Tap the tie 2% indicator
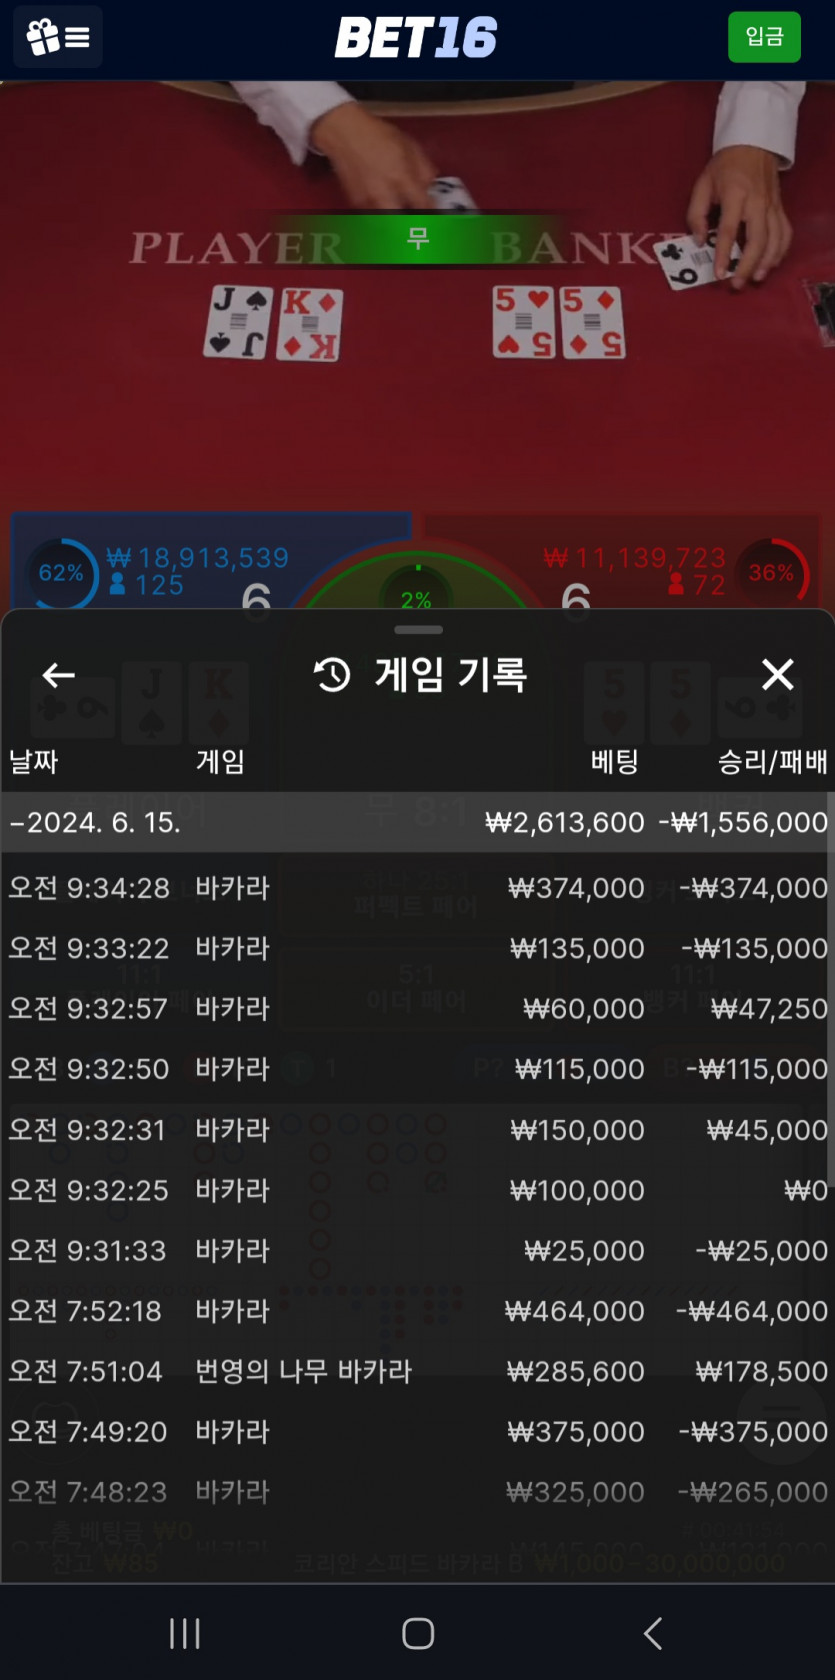 coord(416,598)
